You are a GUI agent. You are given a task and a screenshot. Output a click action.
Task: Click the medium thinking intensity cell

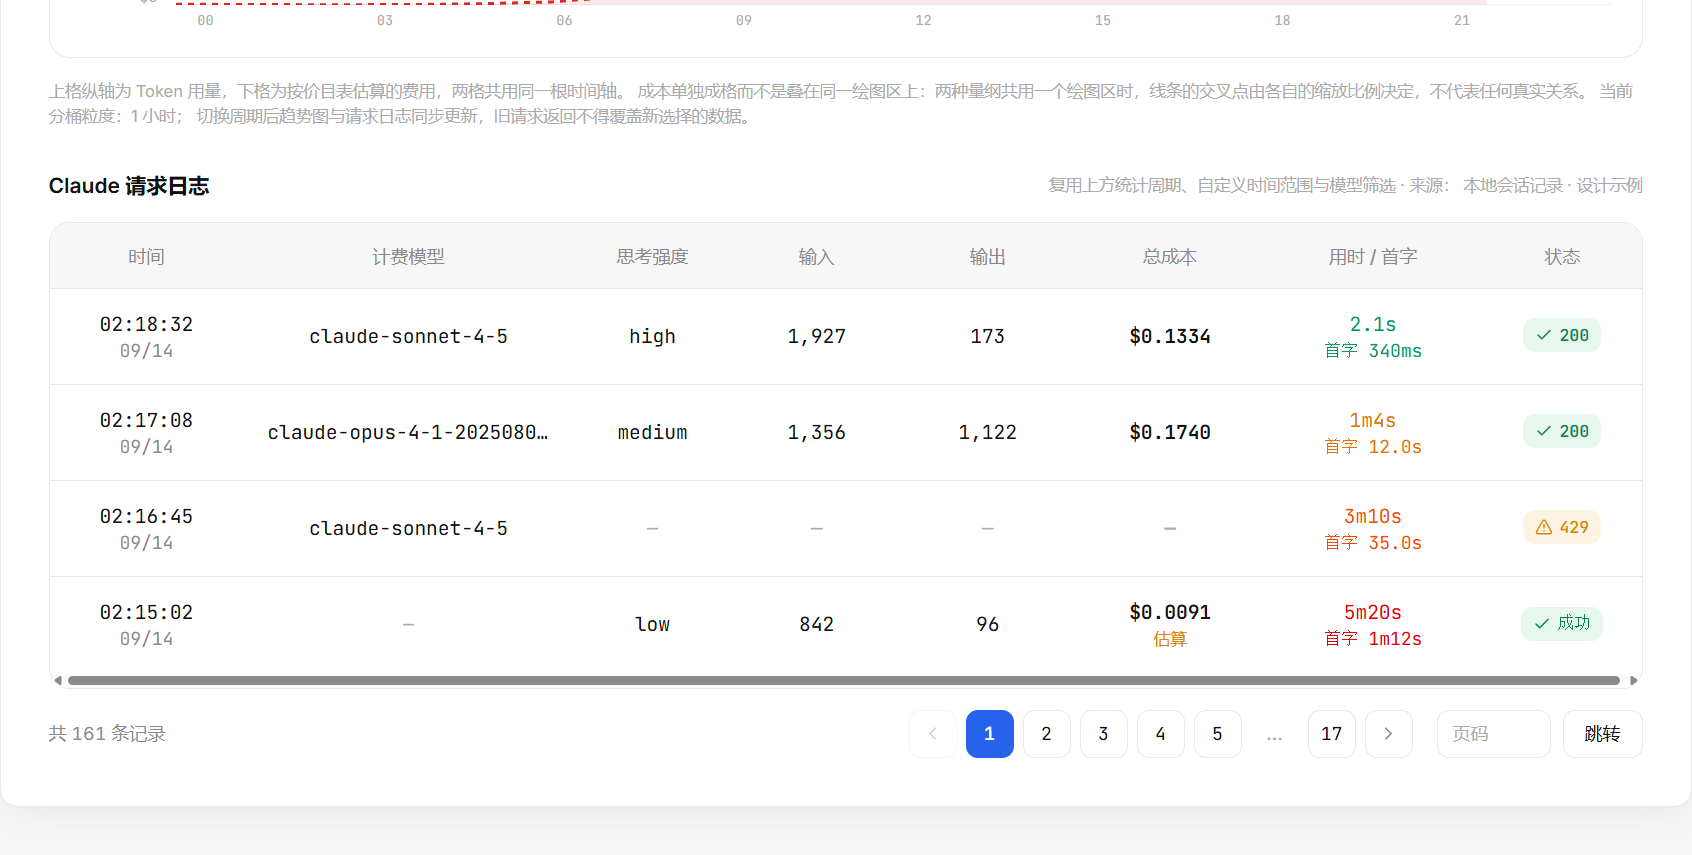652,433
